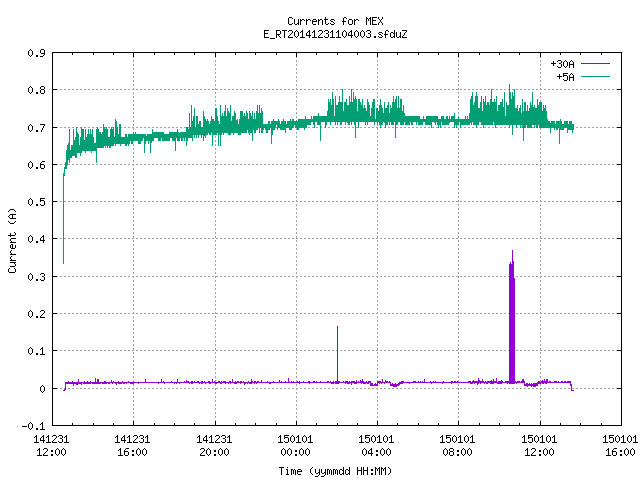Viewport: 640px width, 480px height.
Task: Click x-axis tick label 141231 20:00
Action: [214, 446]
